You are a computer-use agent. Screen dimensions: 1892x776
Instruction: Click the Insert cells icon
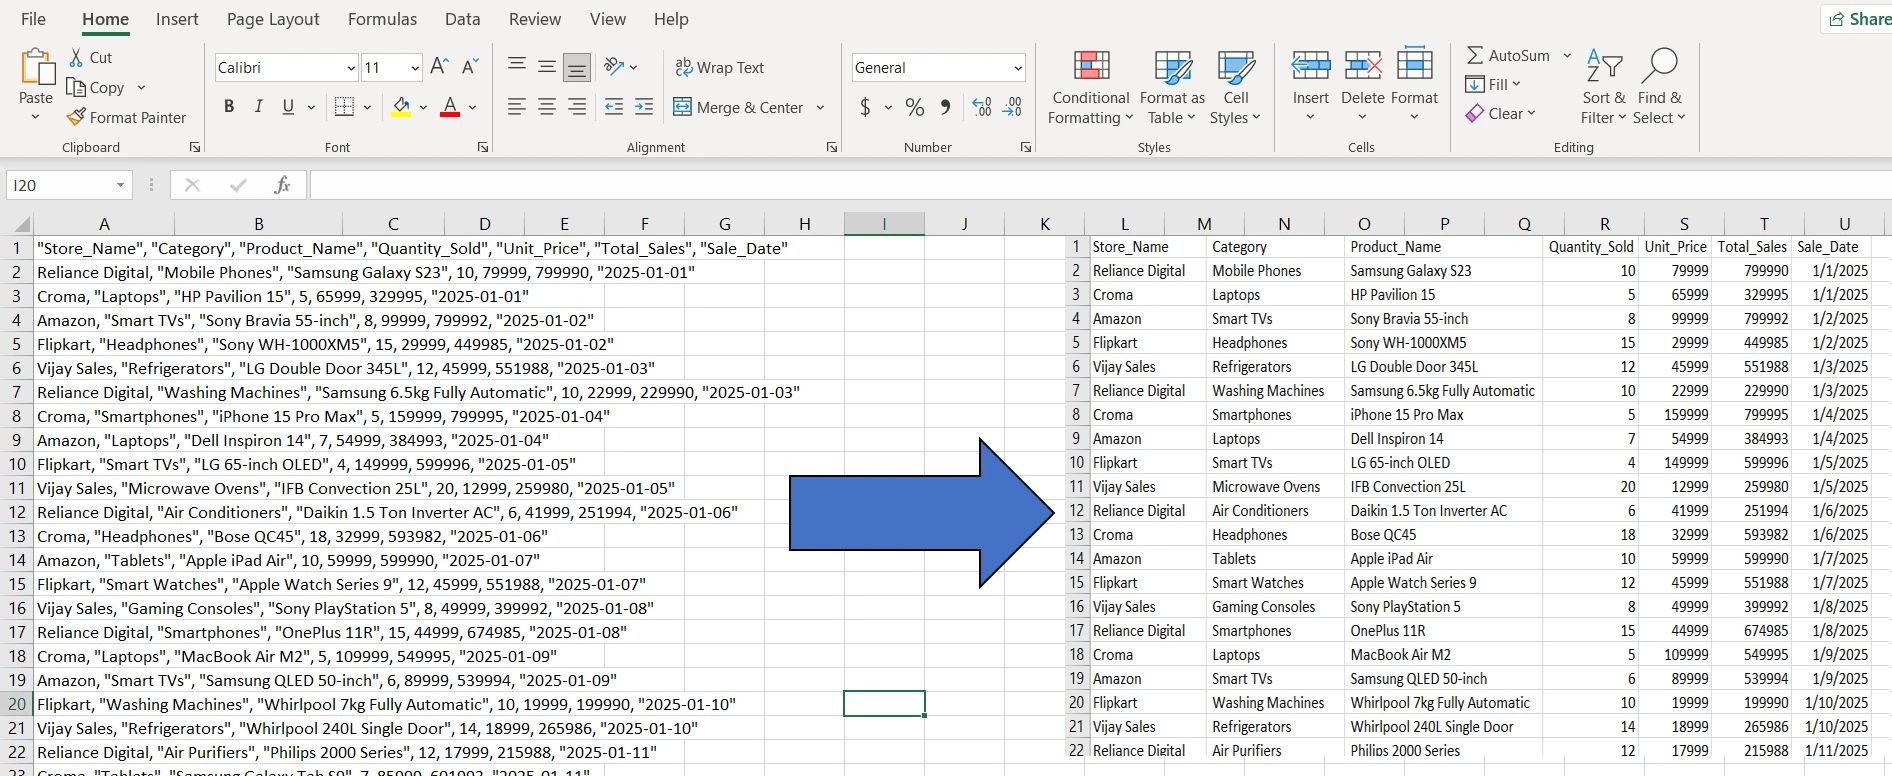point(1311,66)
